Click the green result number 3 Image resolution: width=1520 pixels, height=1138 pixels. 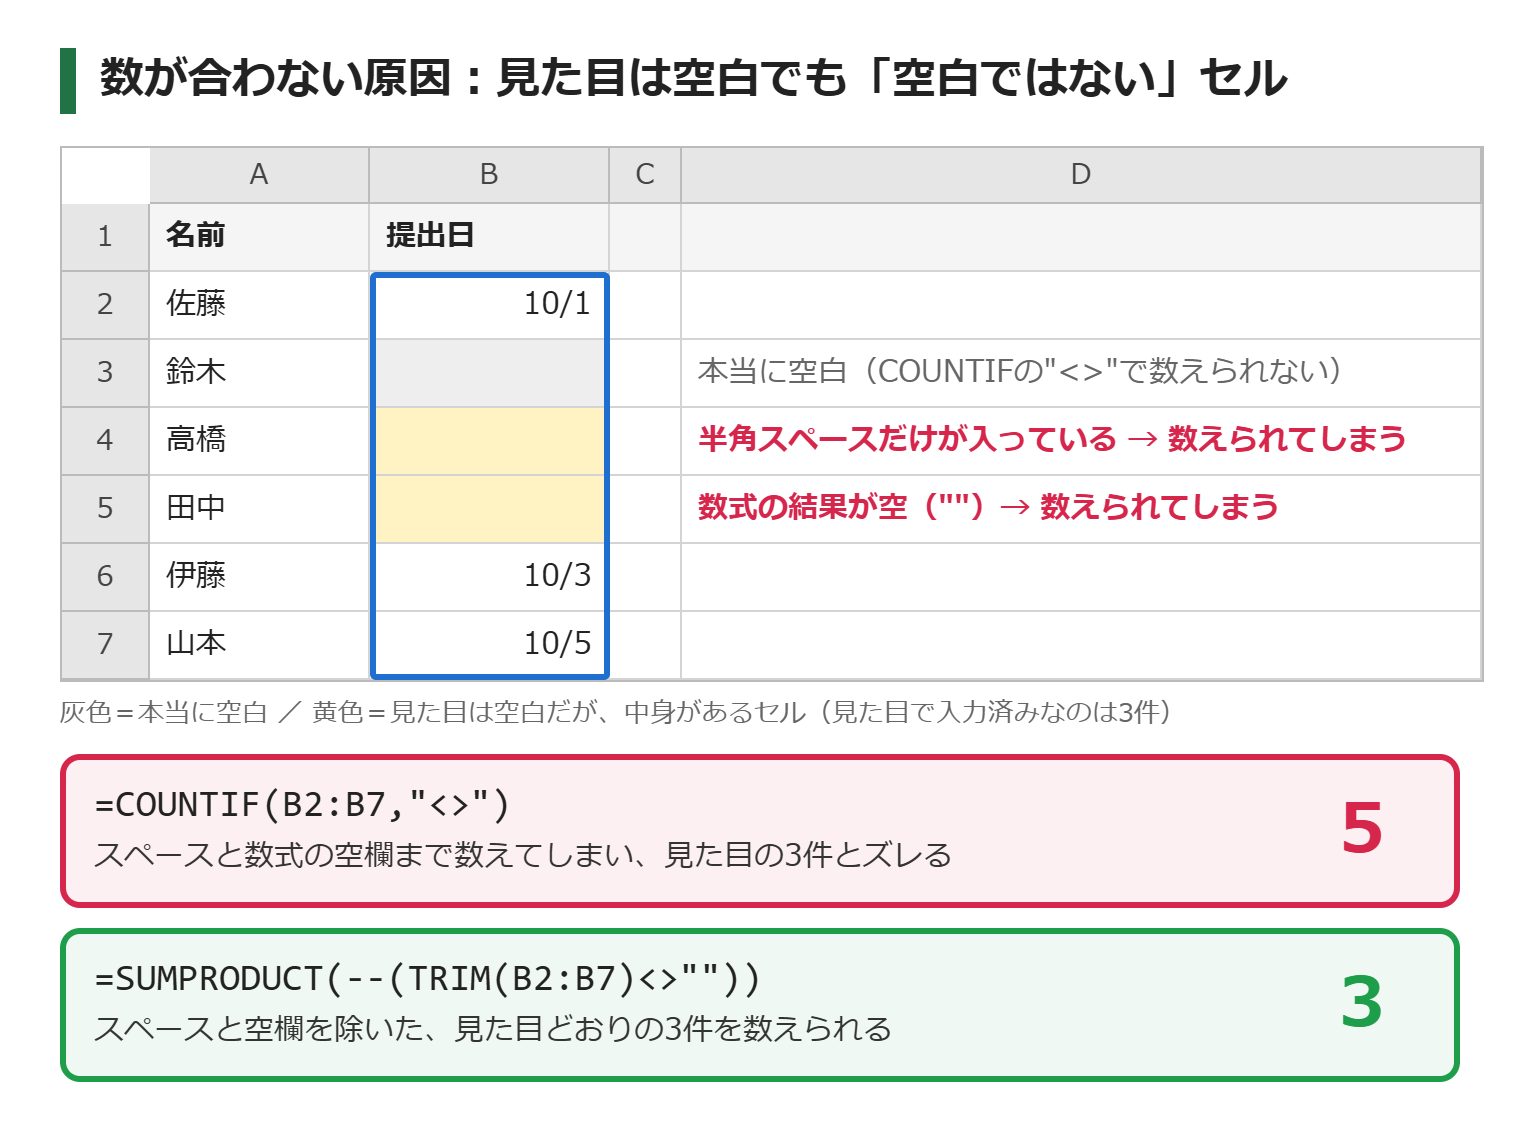pos(1362,1002)
